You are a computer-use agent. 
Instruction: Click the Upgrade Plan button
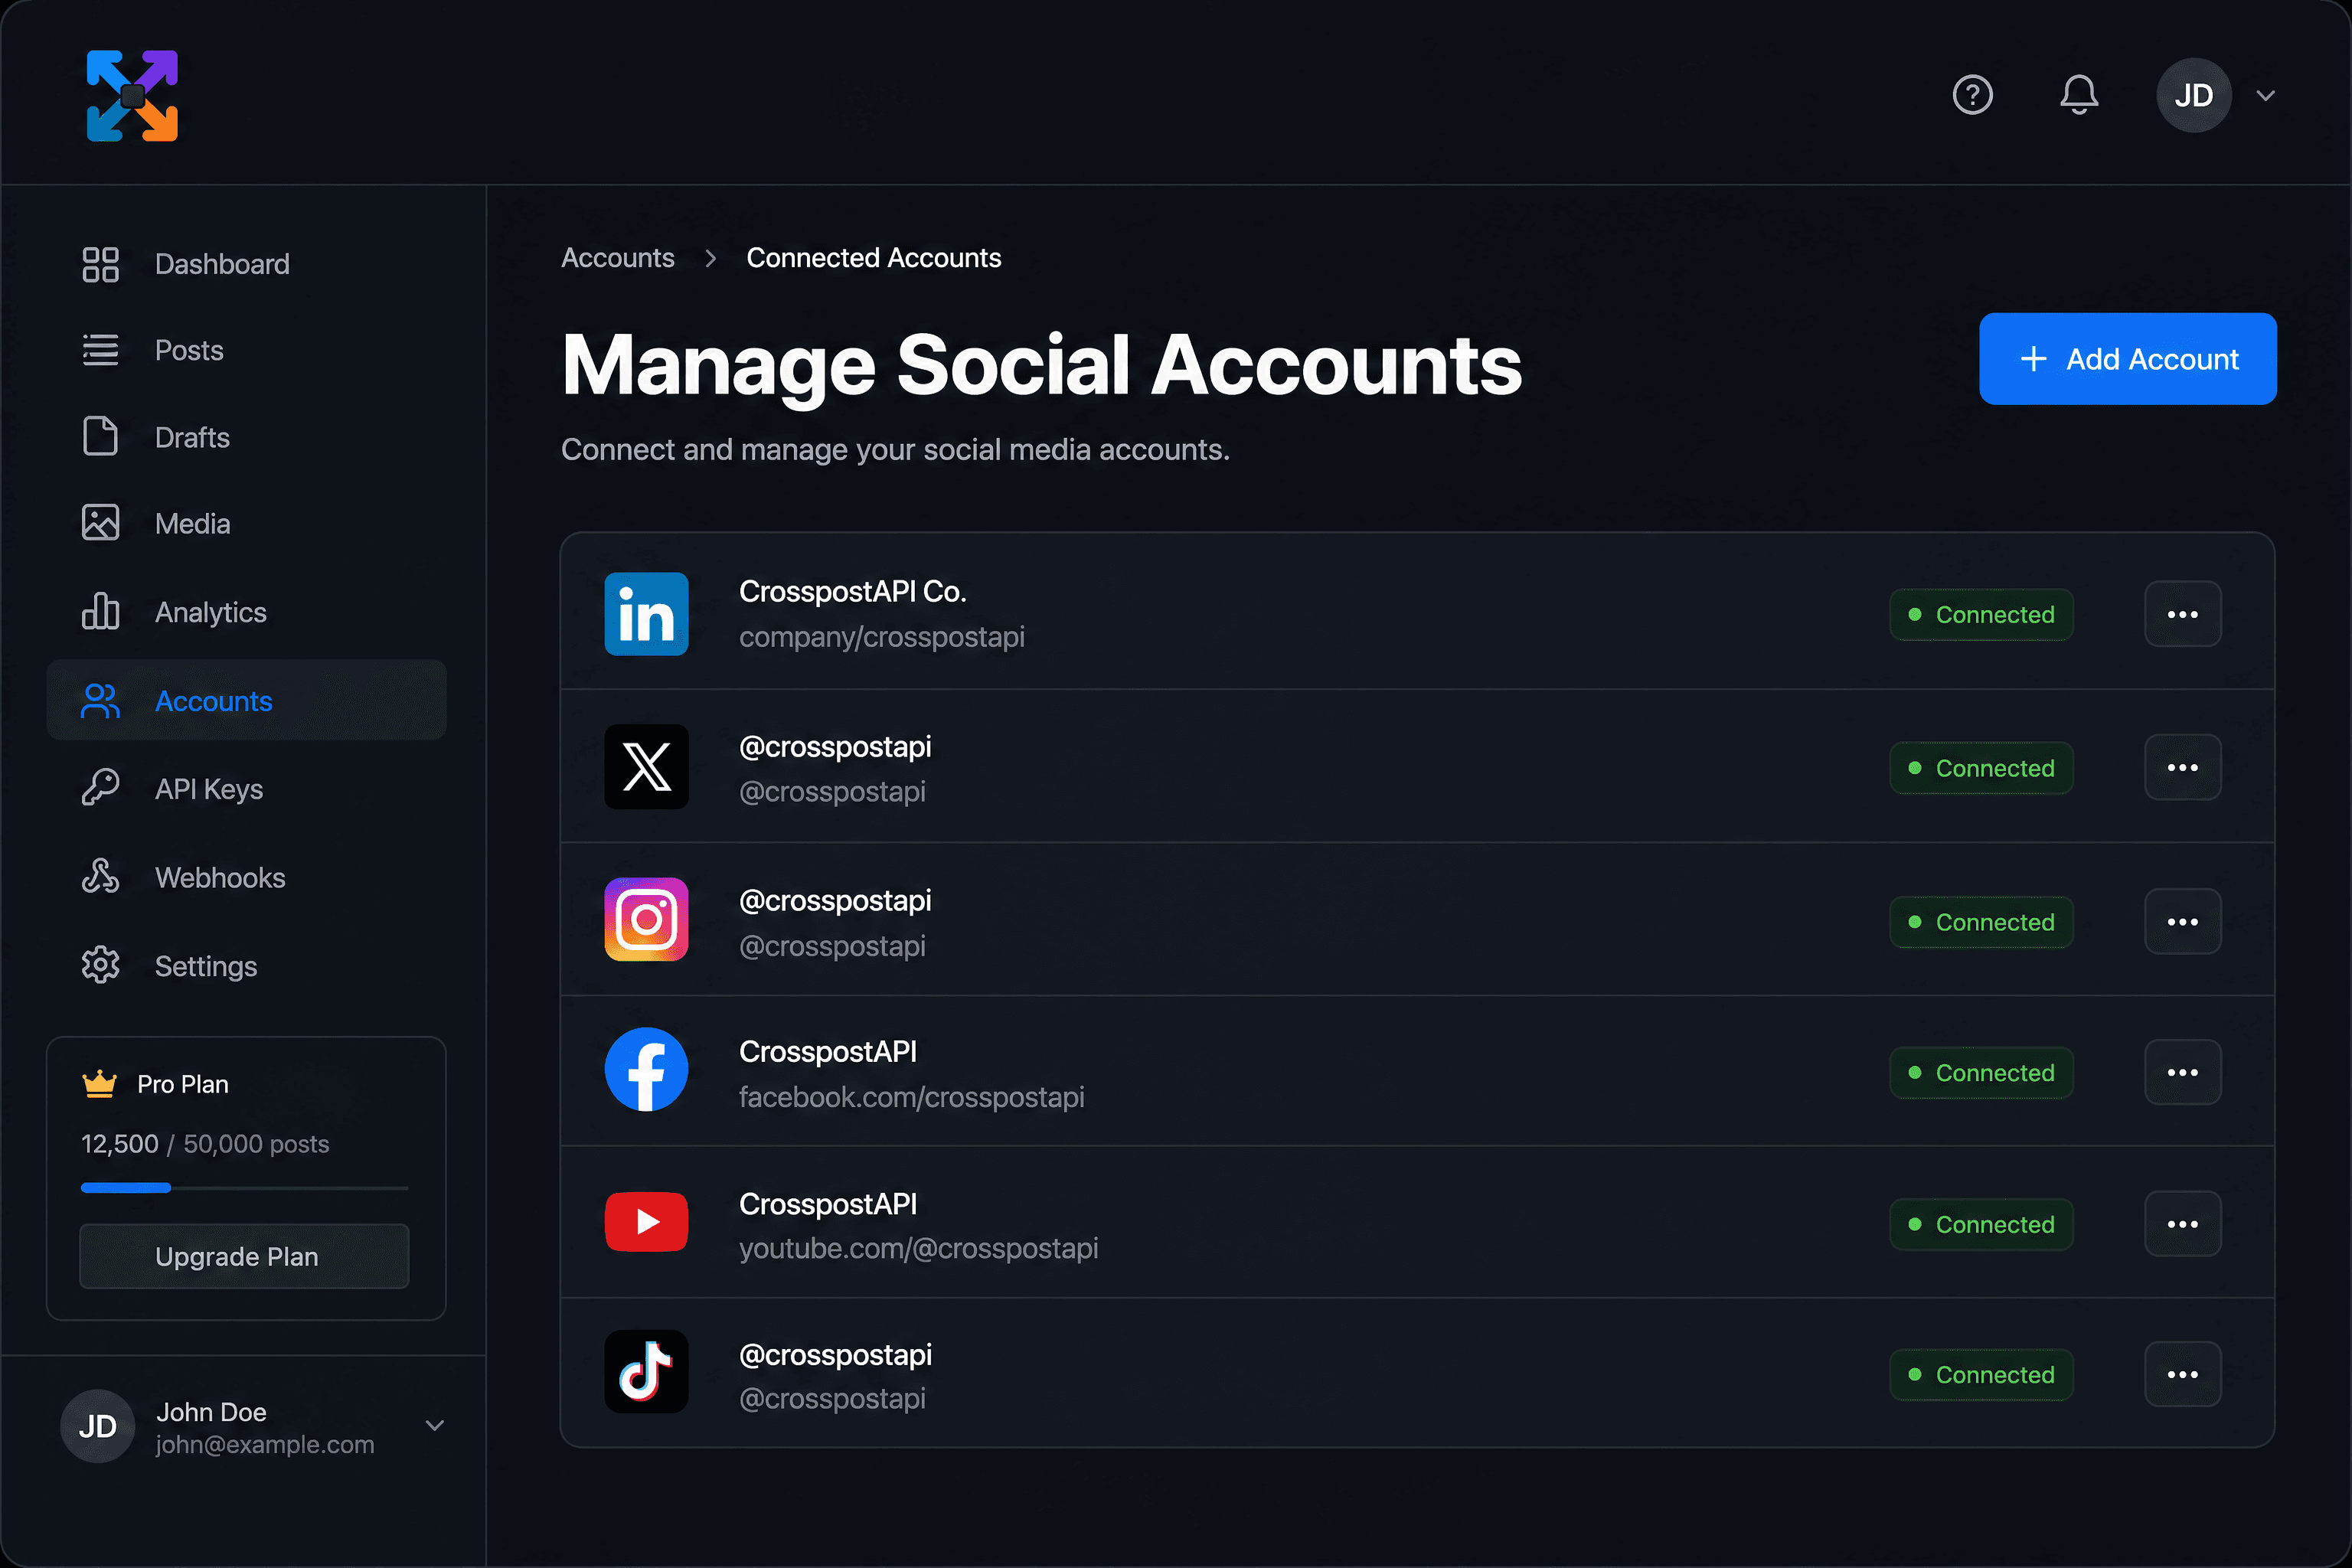point(245,1256)
